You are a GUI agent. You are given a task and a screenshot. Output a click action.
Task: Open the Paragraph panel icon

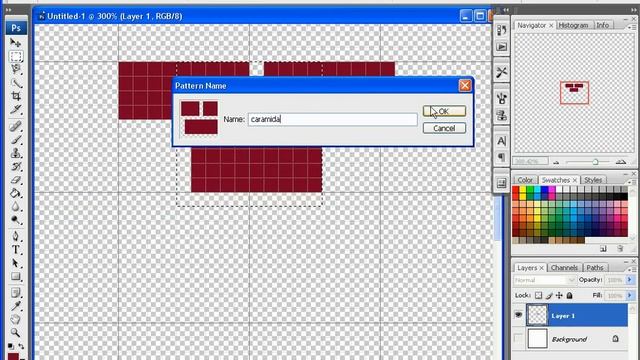tap(502, 157)
